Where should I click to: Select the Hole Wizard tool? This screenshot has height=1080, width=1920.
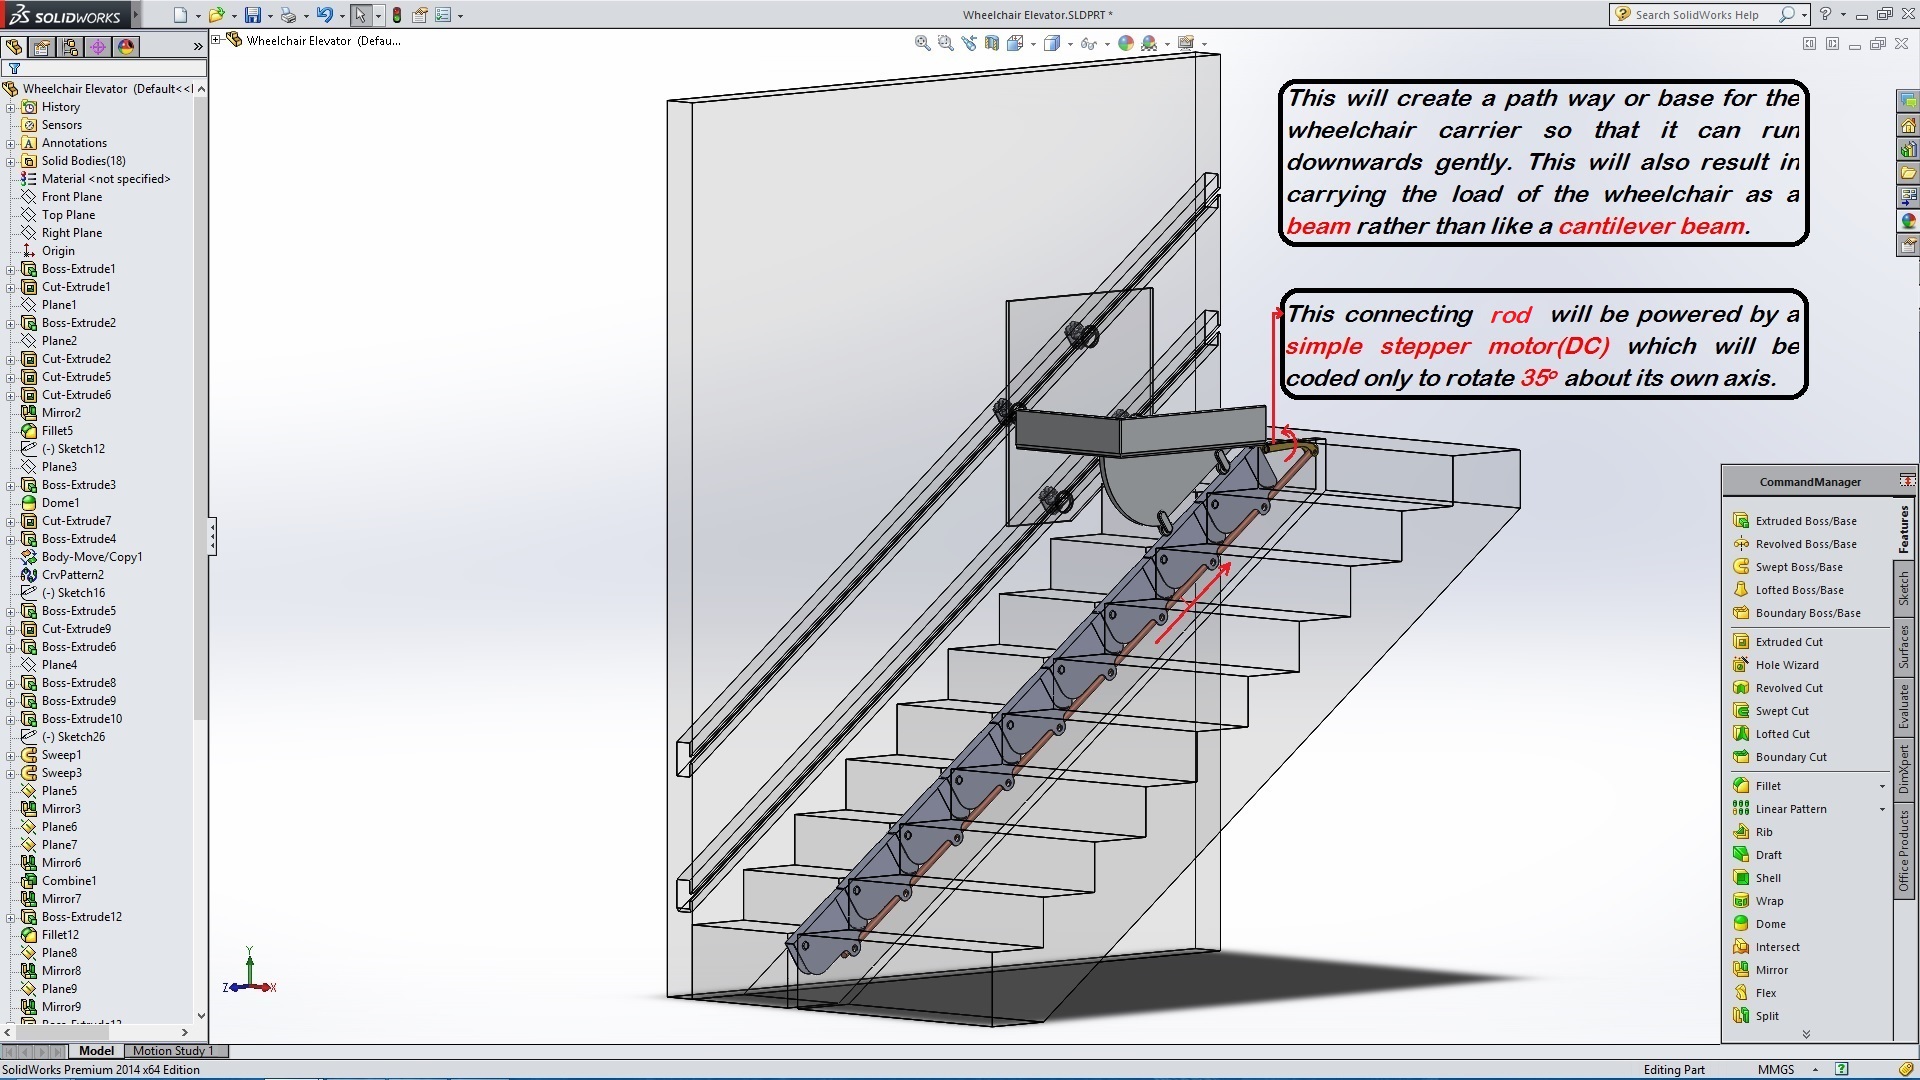pos(1786,665)
